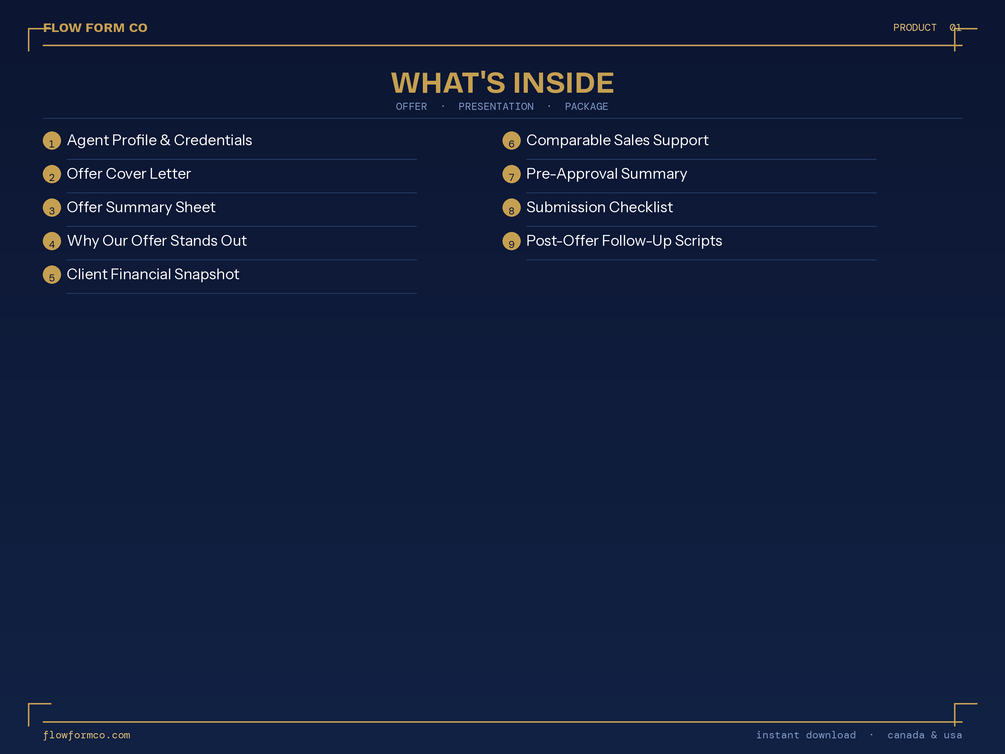Click the number 3 gold badge
This screenshot has height=754, width=1005.
coord(52,208)
